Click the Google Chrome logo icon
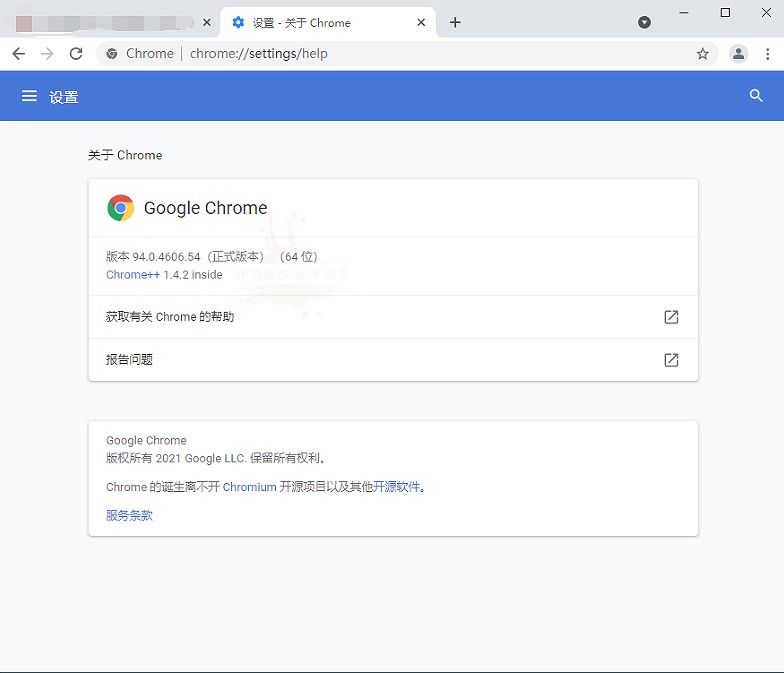Screen dimensions: 784x673 point(120,208)
